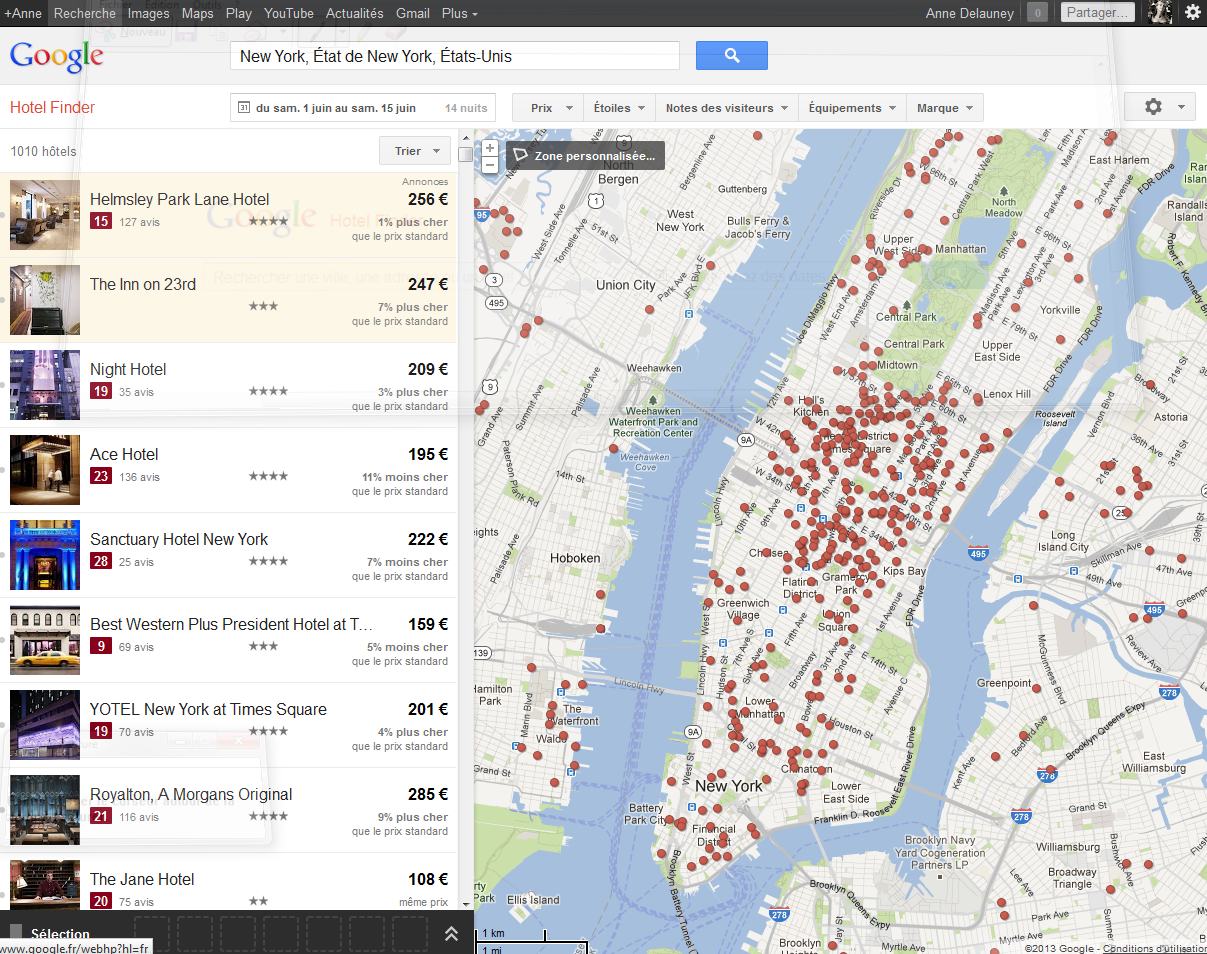Click Helmsley Park Lane Hotel thumbnail
The height and width of the screenshot is (954, 1207).
pos(45,215)
